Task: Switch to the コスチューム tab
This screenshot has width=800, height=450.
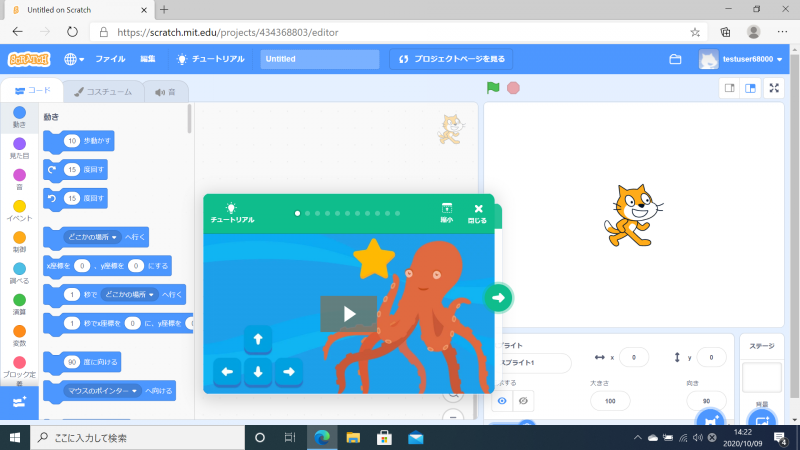Action: (103, 92)
